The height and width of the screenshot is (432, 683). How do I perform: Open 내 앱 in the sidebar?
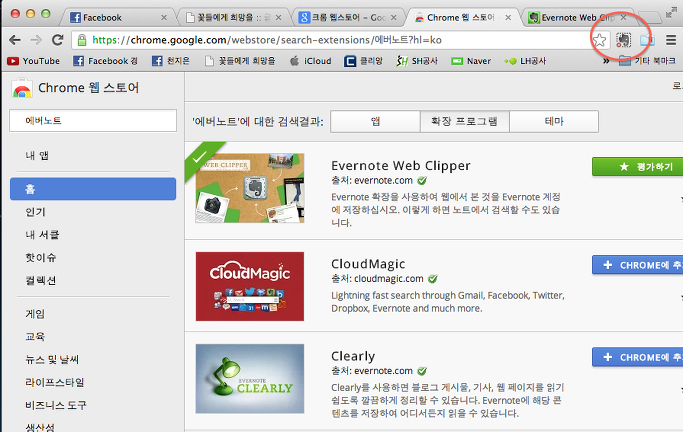pos(37,155)
